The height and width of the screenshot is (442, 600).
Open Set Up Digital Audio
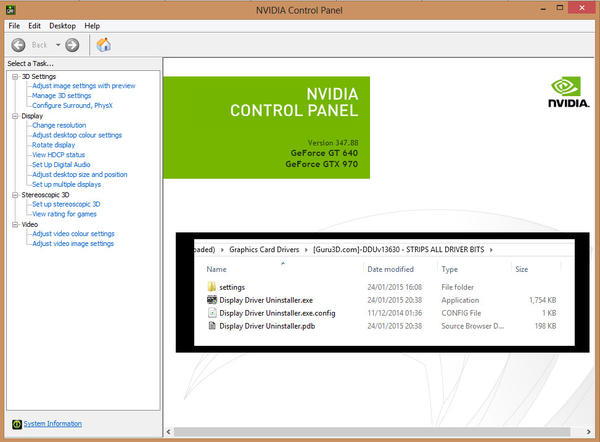pos(61,165)
